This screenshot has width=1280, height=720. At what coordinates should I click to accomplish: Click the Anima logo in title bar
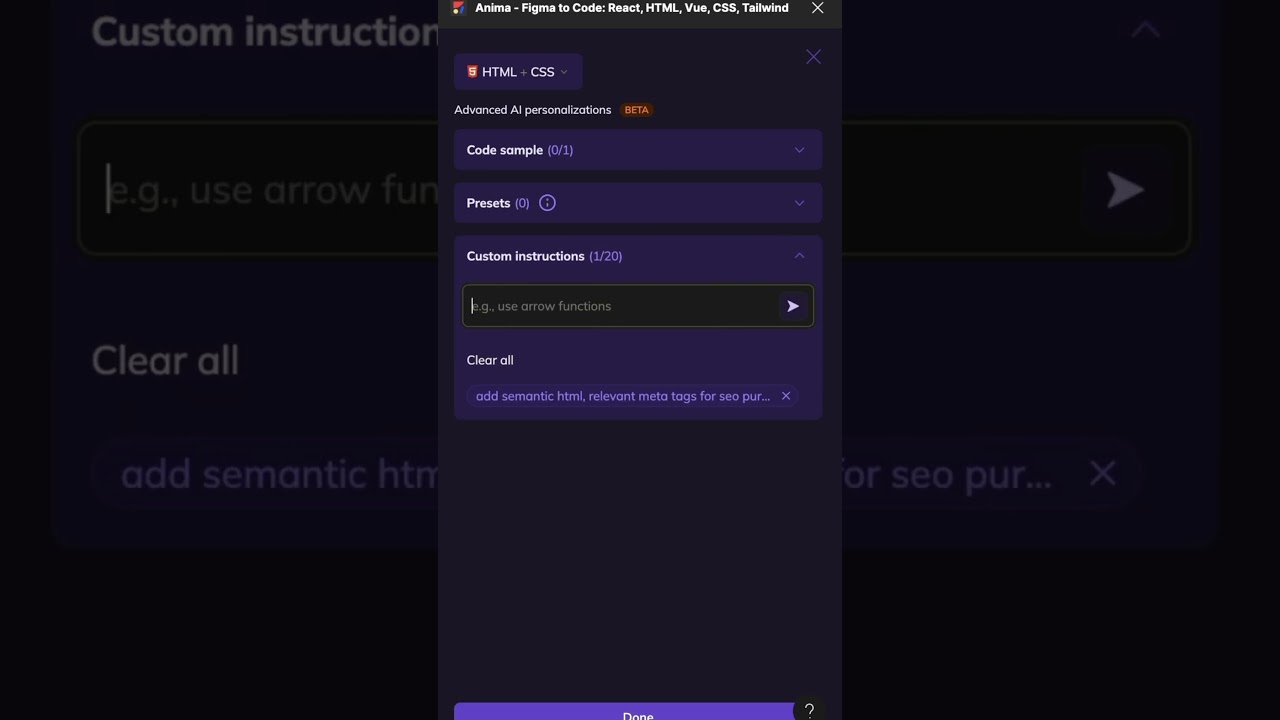[459, 8]
